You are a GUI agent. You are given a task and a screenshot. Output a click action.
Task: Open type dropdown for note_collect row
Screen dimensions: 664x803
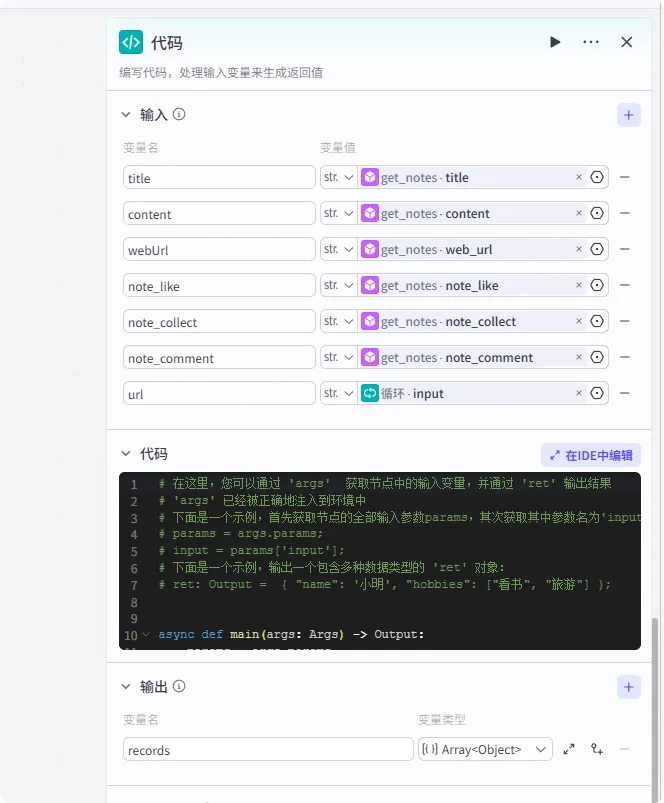click(339, 321)
